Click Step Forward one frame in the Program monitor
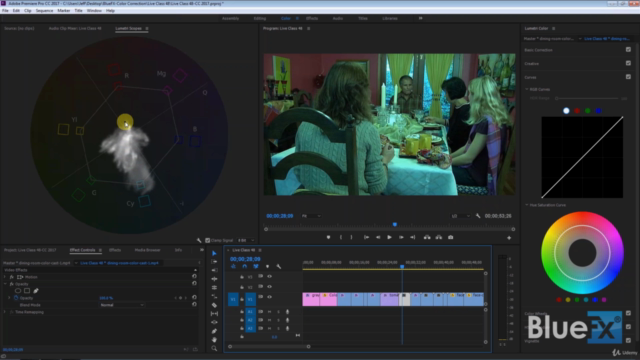640x360 pixels. pyautogui.click(x=401, y=237)
